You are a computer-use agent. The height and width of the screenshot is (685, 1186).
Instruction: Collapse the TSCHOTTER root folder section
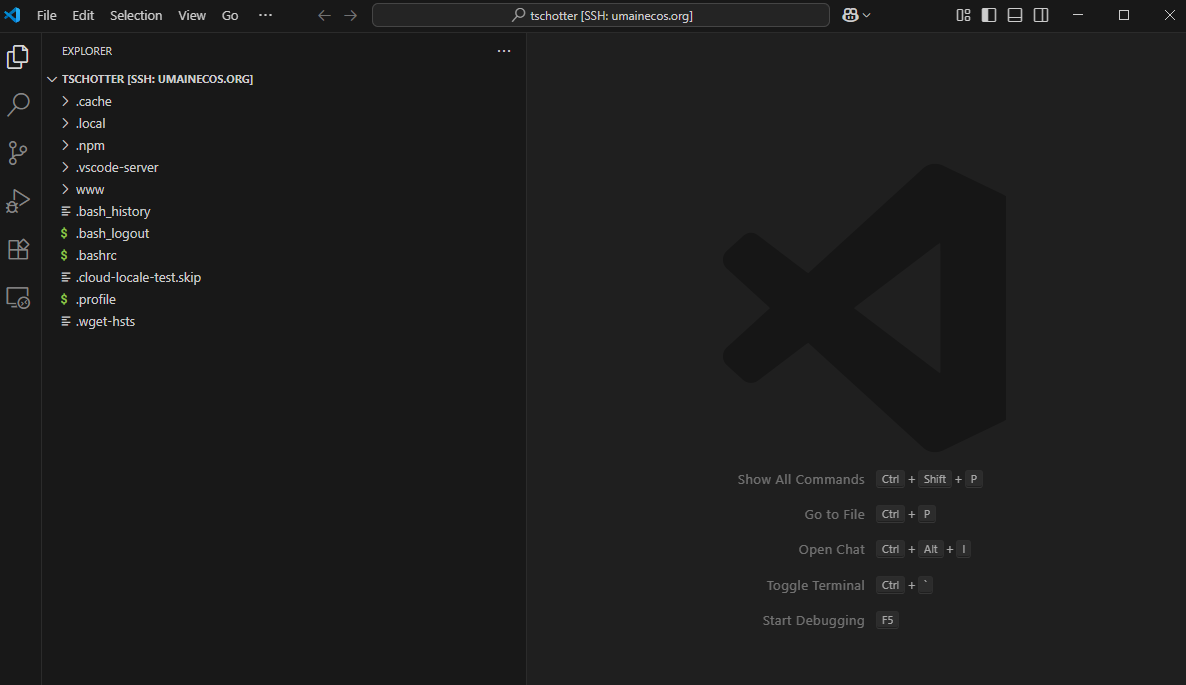coord(284,79)
